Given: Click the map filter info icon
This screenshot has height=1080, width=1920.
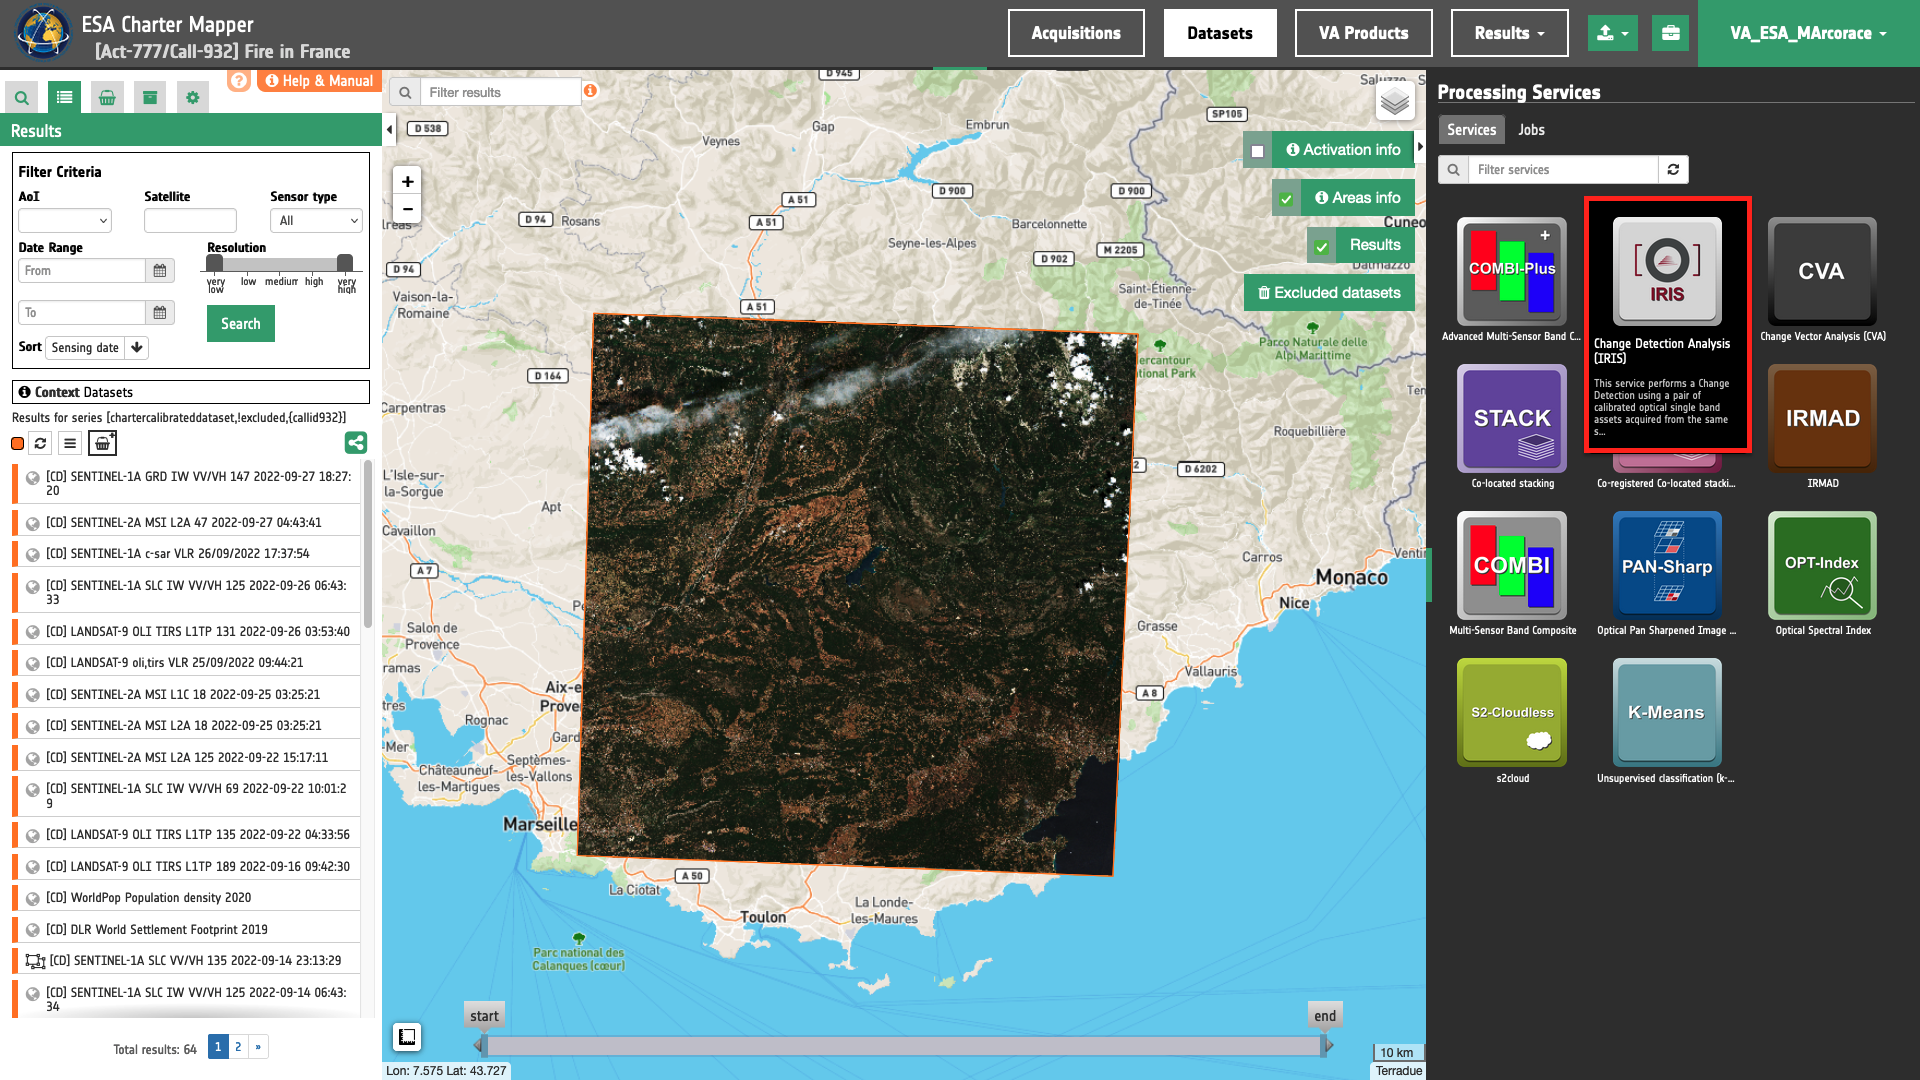Looking at the screenshot, I should point(591,91).
